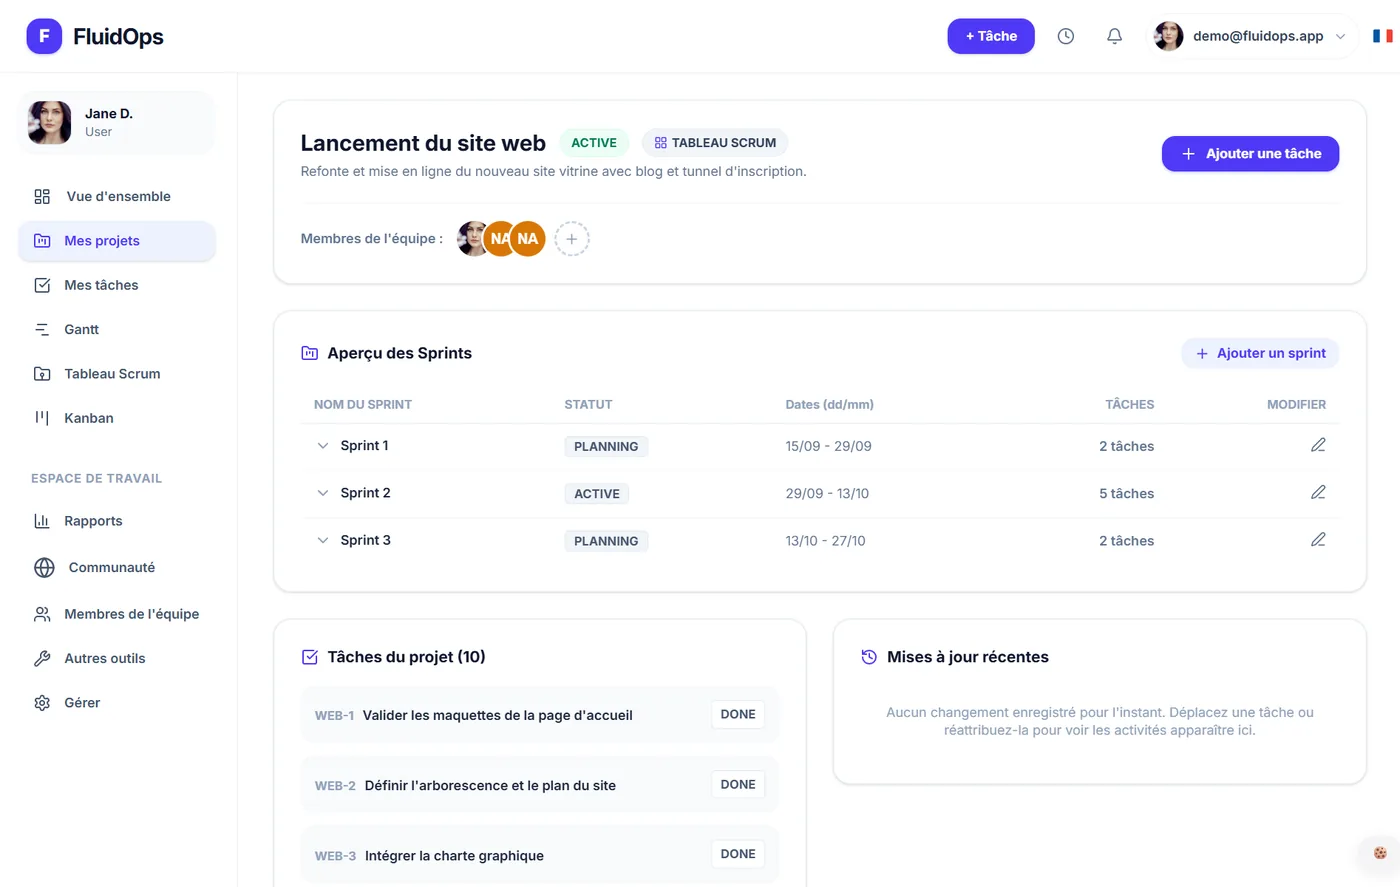Open task Définir l'arborescence et le plan du site
The height and width of the screenshot is (887, 1400).
pos(490,785)
